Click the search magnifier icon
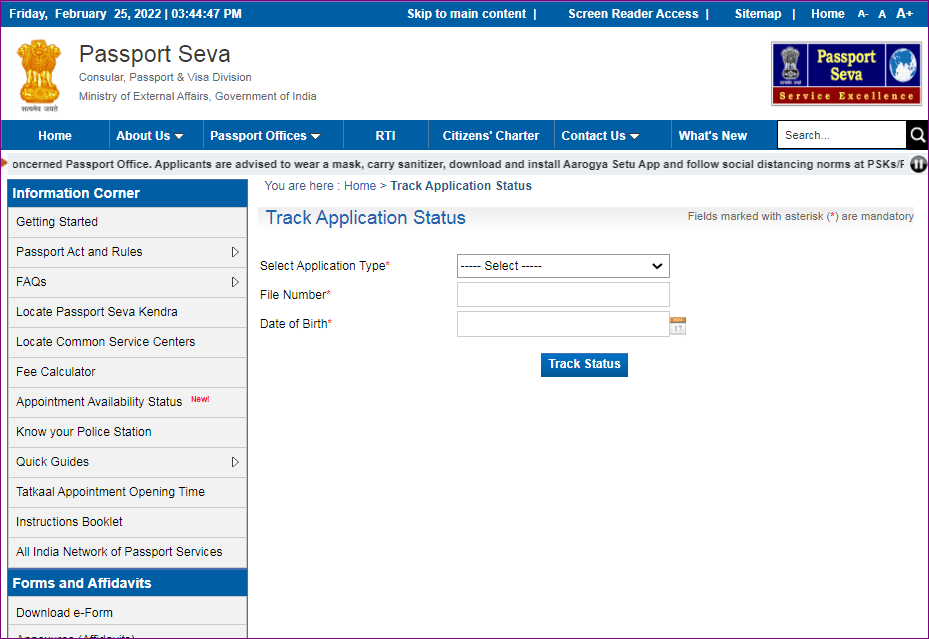929x639 pixels. pyautogui.click(x=917, y=135)
